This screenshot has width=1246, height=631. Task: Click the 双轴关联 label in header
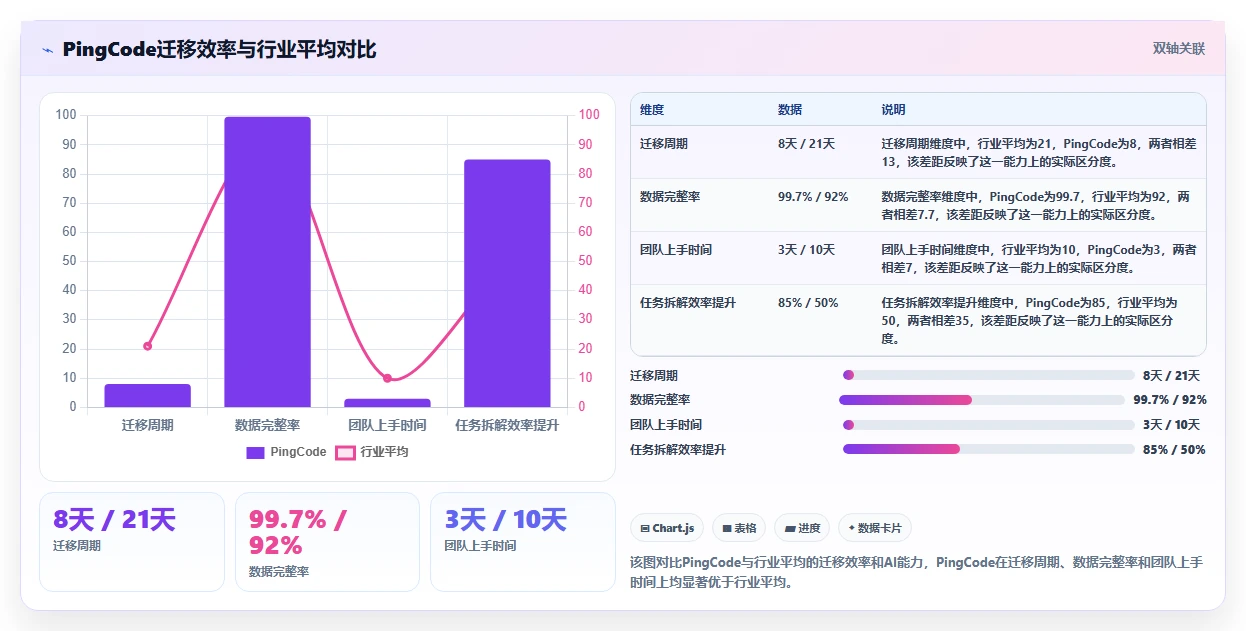pos(1179,48)
